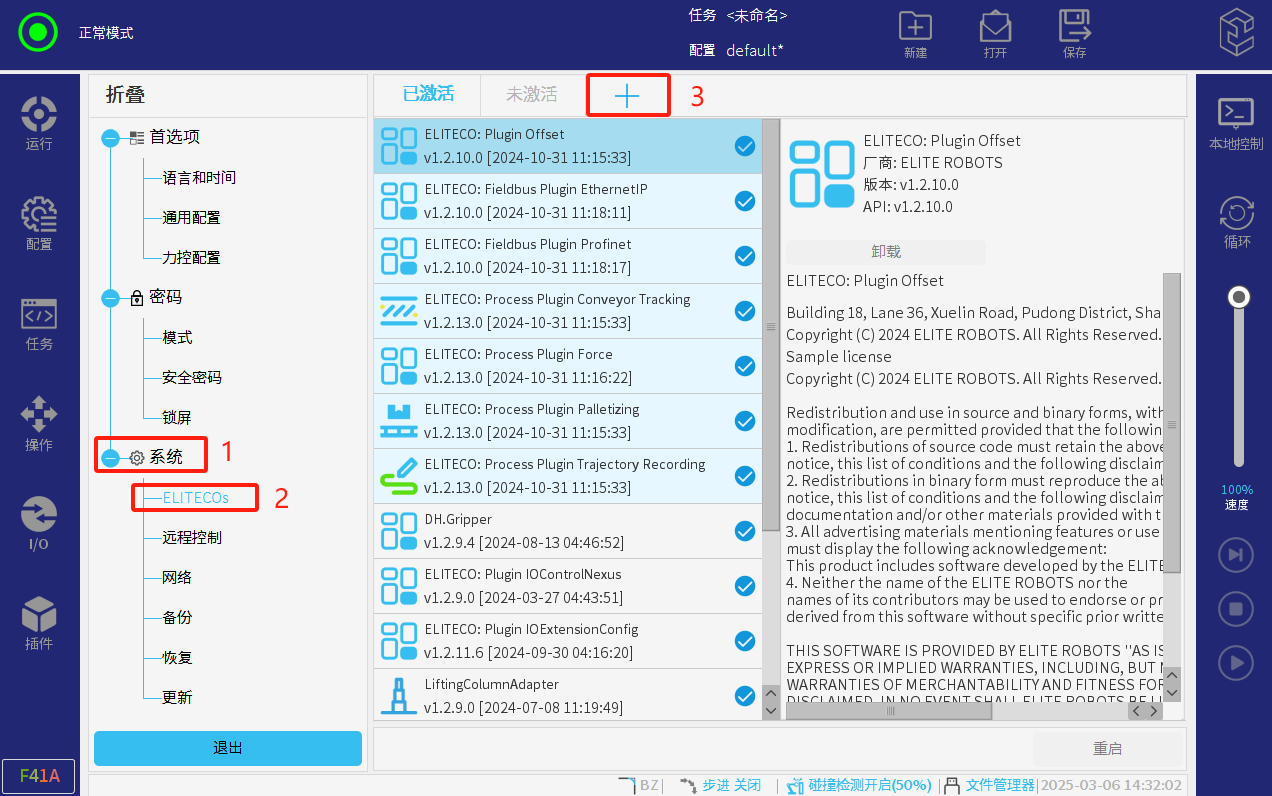Open the 任务 (Task) sidebar icon
This screenshot has width=1272, height=796.
39,322
